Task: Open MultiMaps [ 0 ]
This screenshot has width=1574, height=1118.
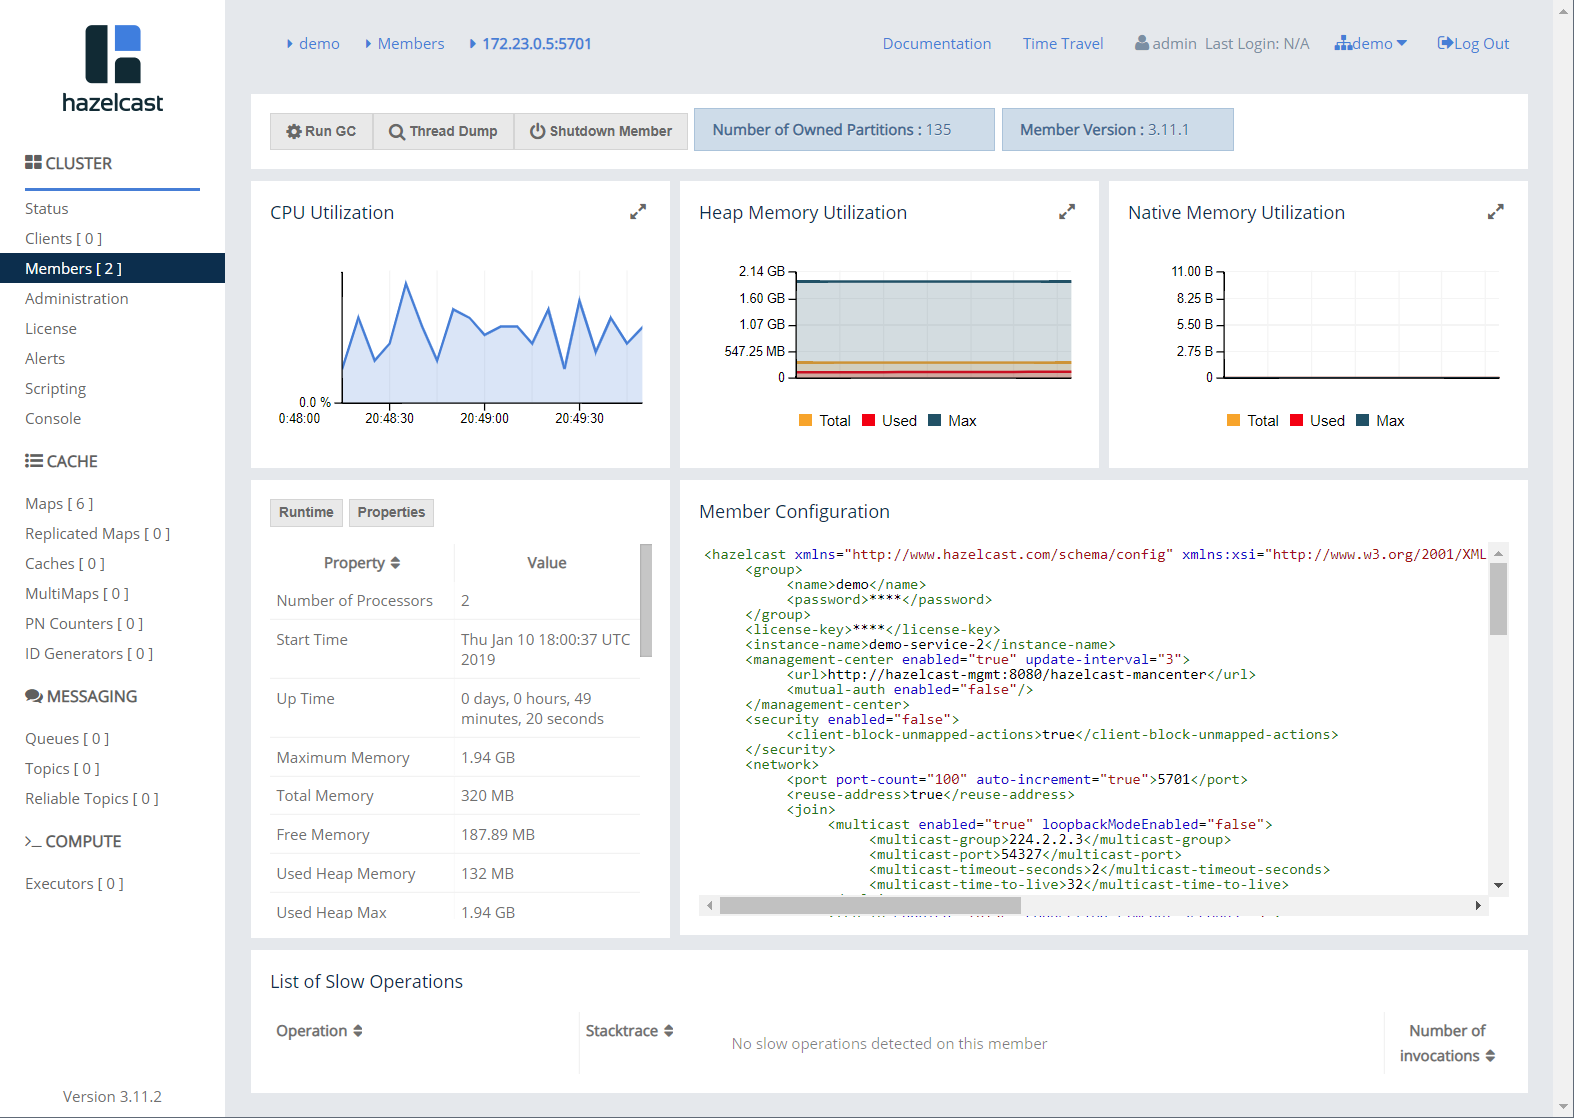Action: (x=77, y=593)
